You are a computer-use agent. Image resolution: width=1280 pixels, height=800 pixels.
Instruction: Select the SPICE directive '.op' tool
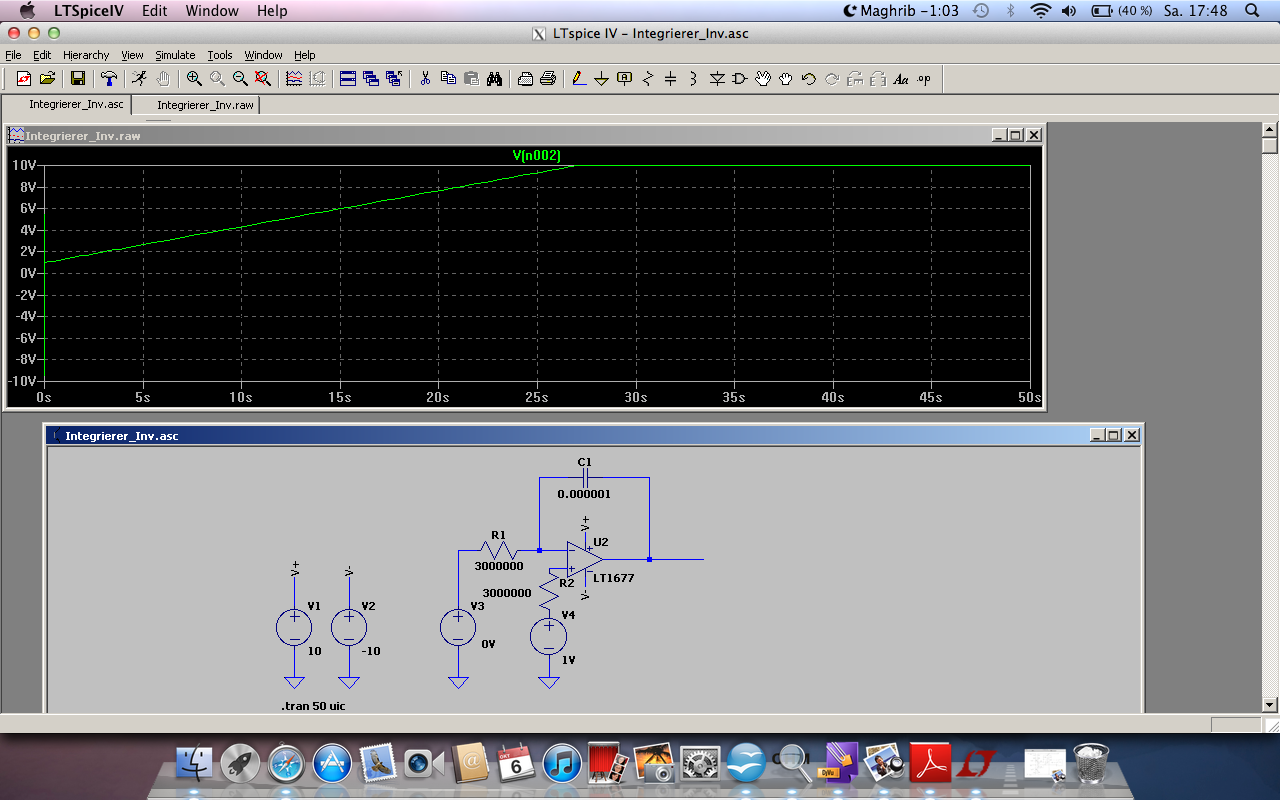coord(924,79)
